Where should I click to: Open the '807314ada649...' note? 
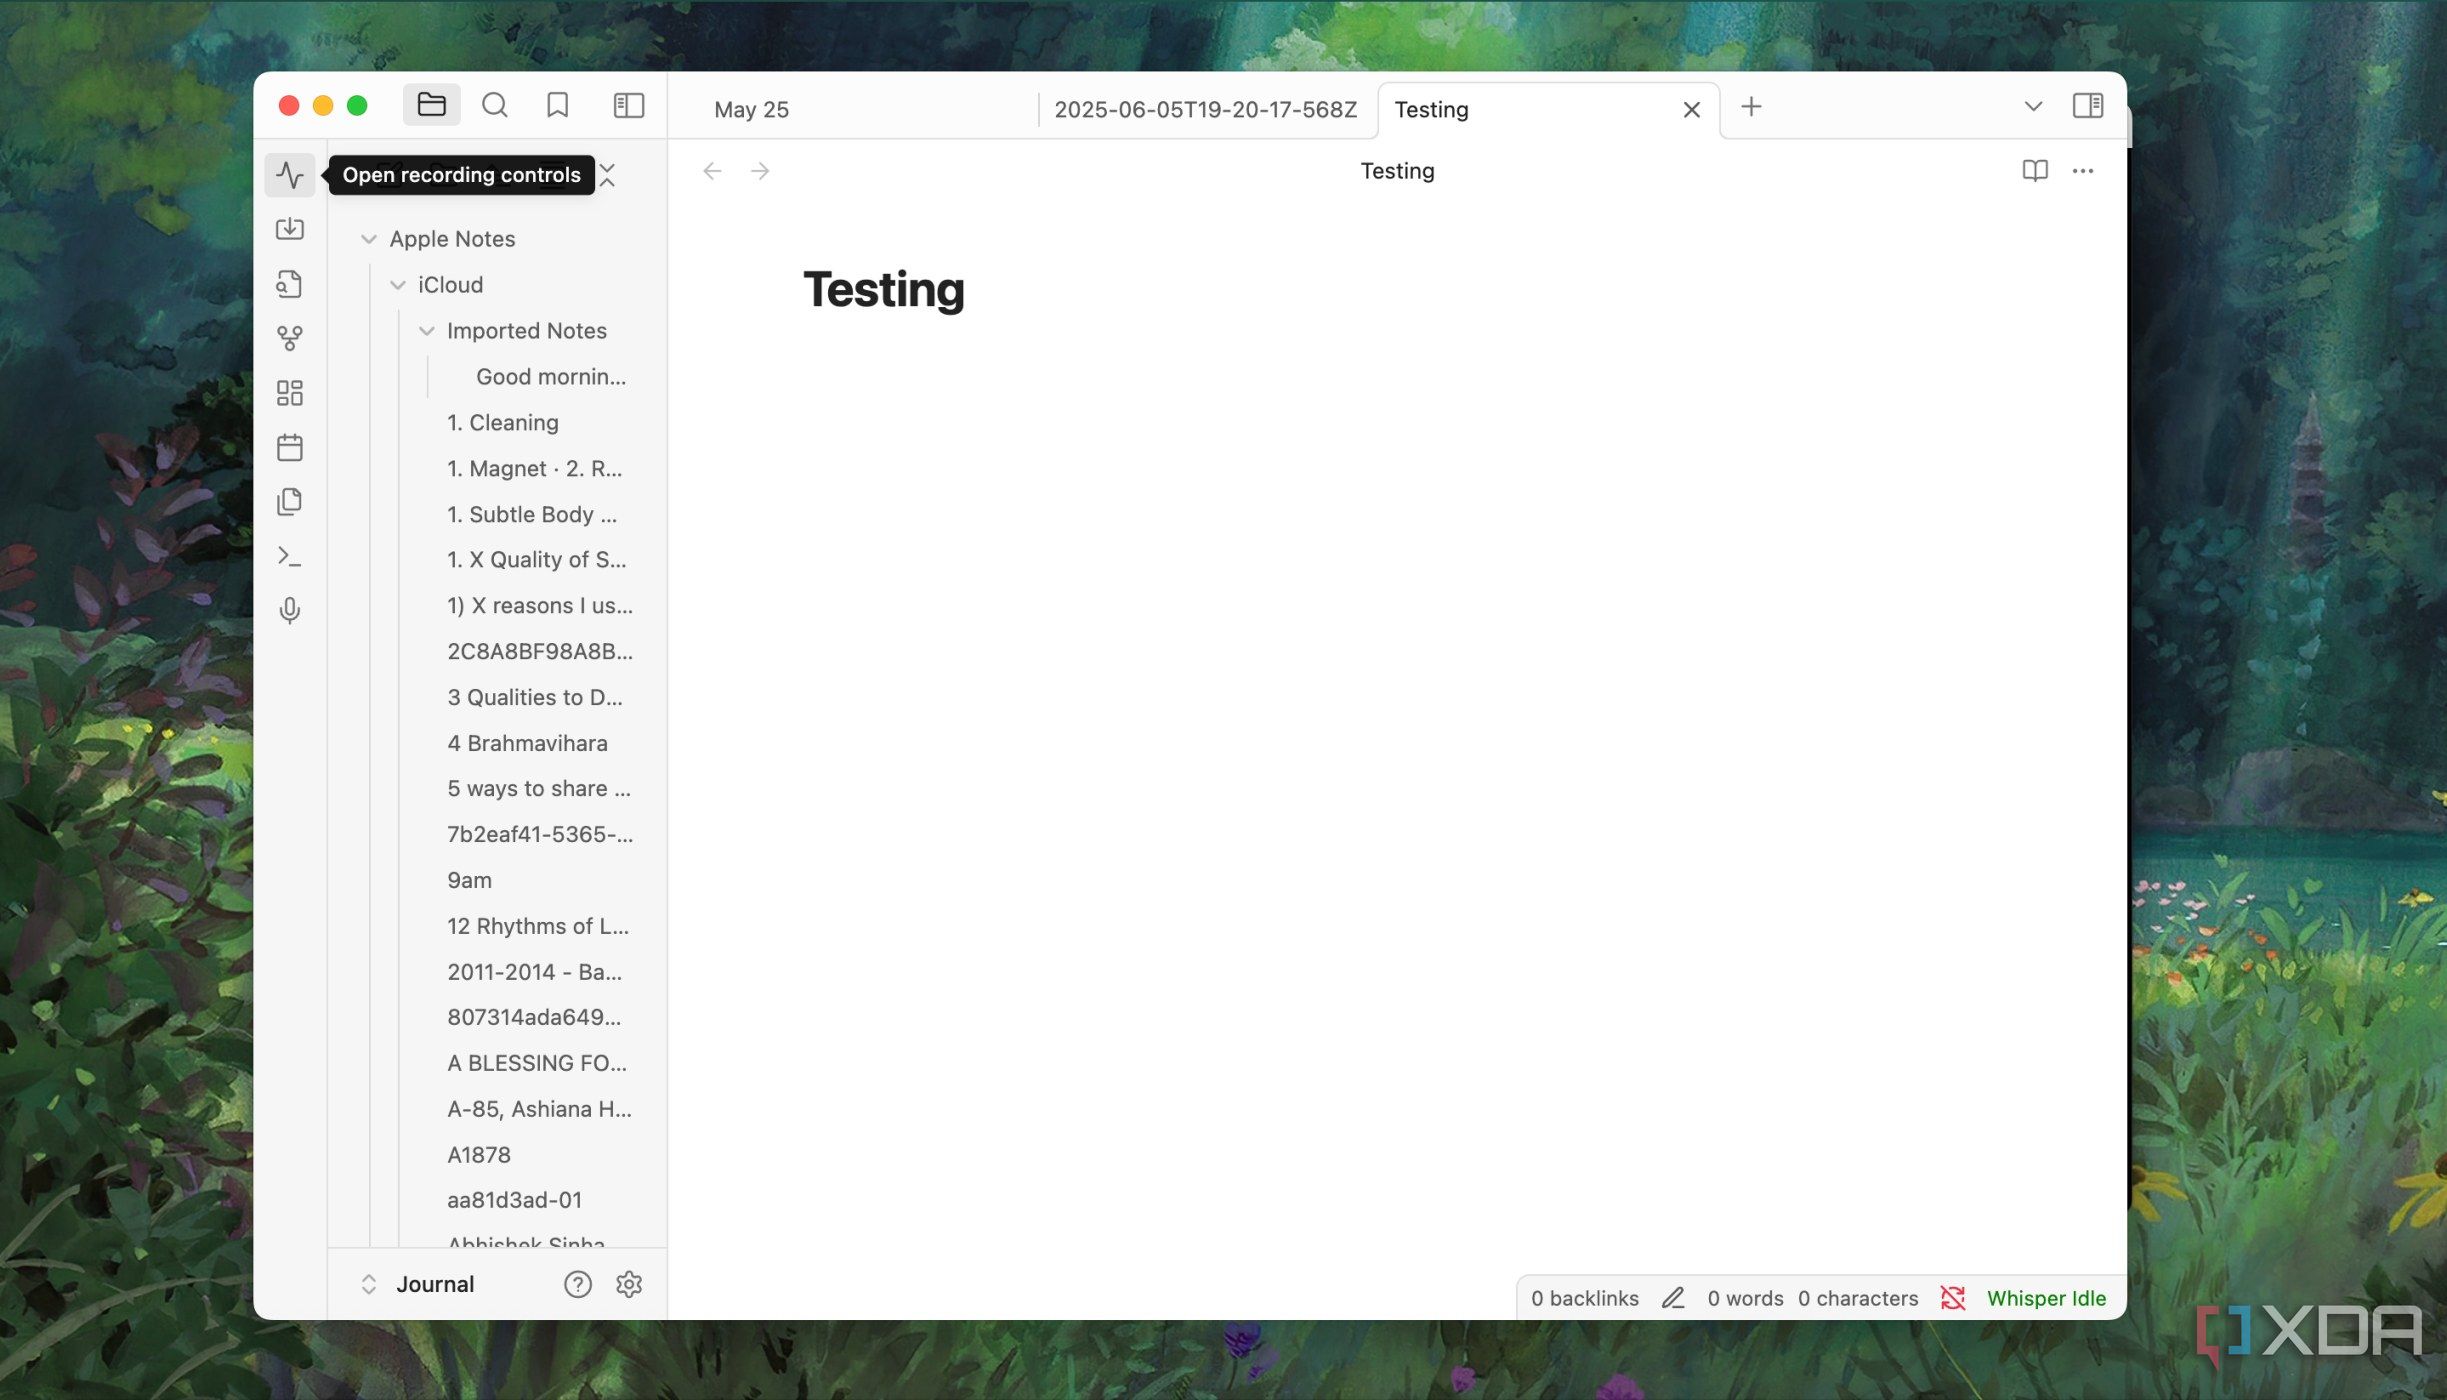point(534,1018)
